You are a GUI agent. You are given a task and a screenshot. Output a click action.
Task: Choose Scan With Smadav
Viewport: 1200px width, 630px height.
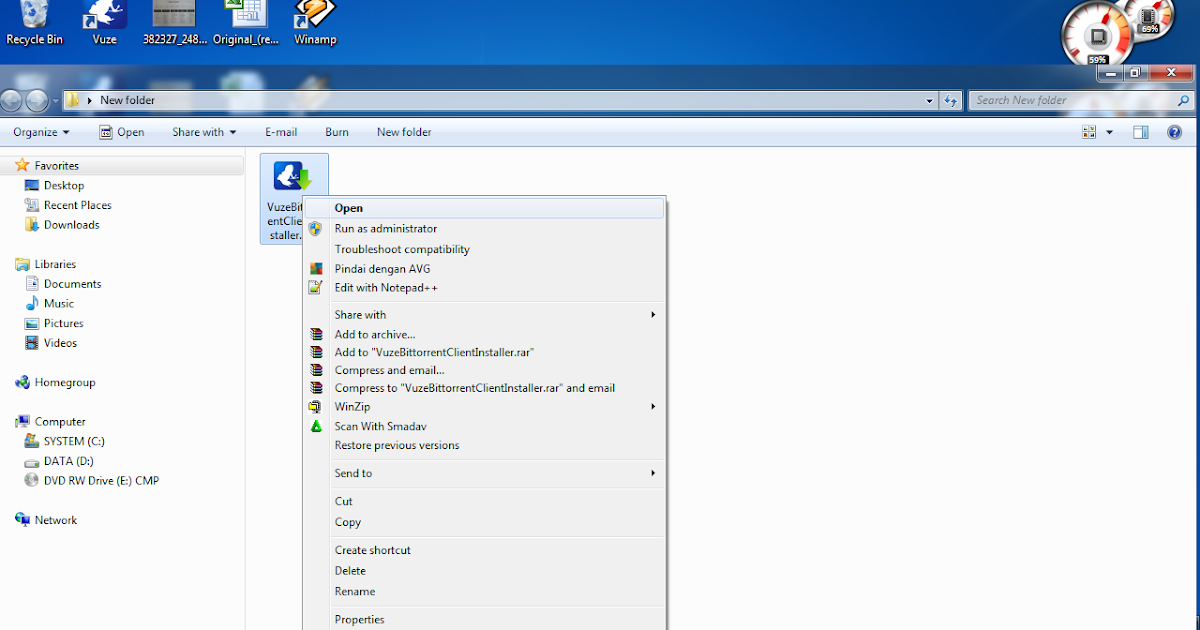[x=484, y=426]
